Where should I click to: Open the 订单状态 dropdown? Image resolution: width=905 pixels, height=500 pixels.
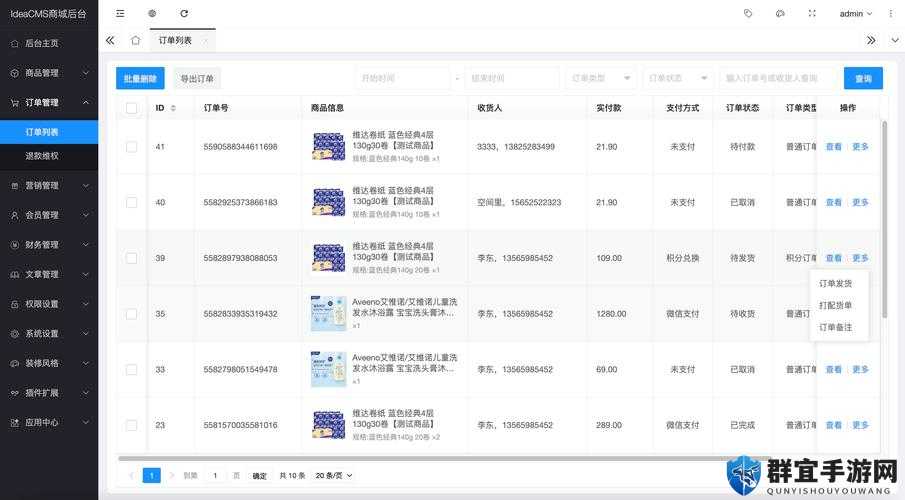pos(678,78)
